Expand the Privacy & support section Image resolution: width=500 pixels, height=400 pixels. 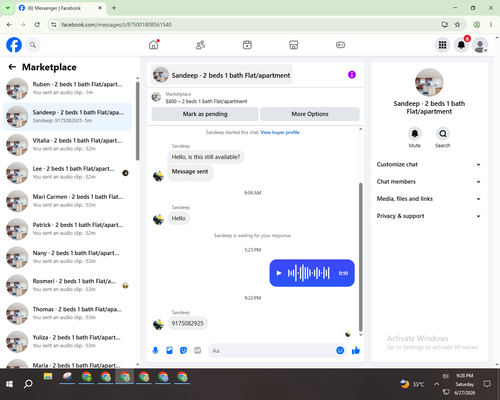[429, 216]
